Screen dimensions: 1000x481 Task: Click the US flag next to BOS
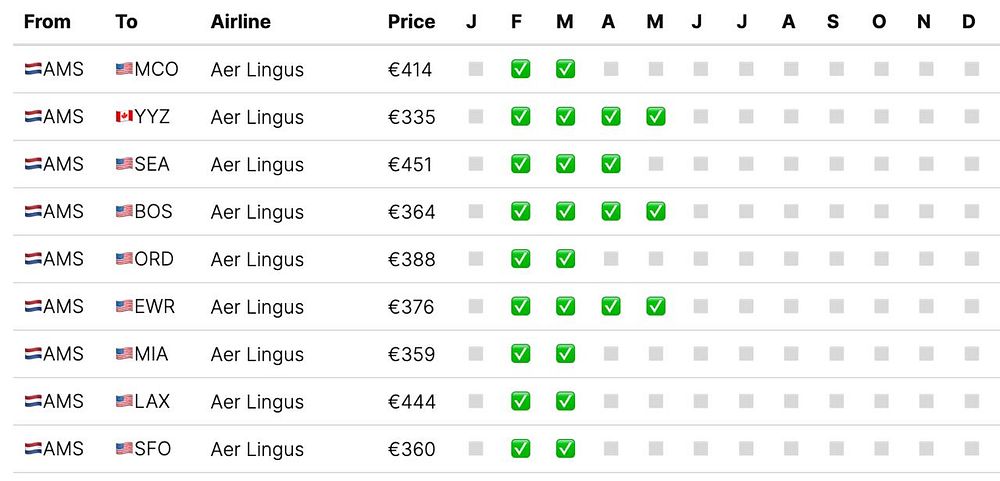(x=124, y=212)
